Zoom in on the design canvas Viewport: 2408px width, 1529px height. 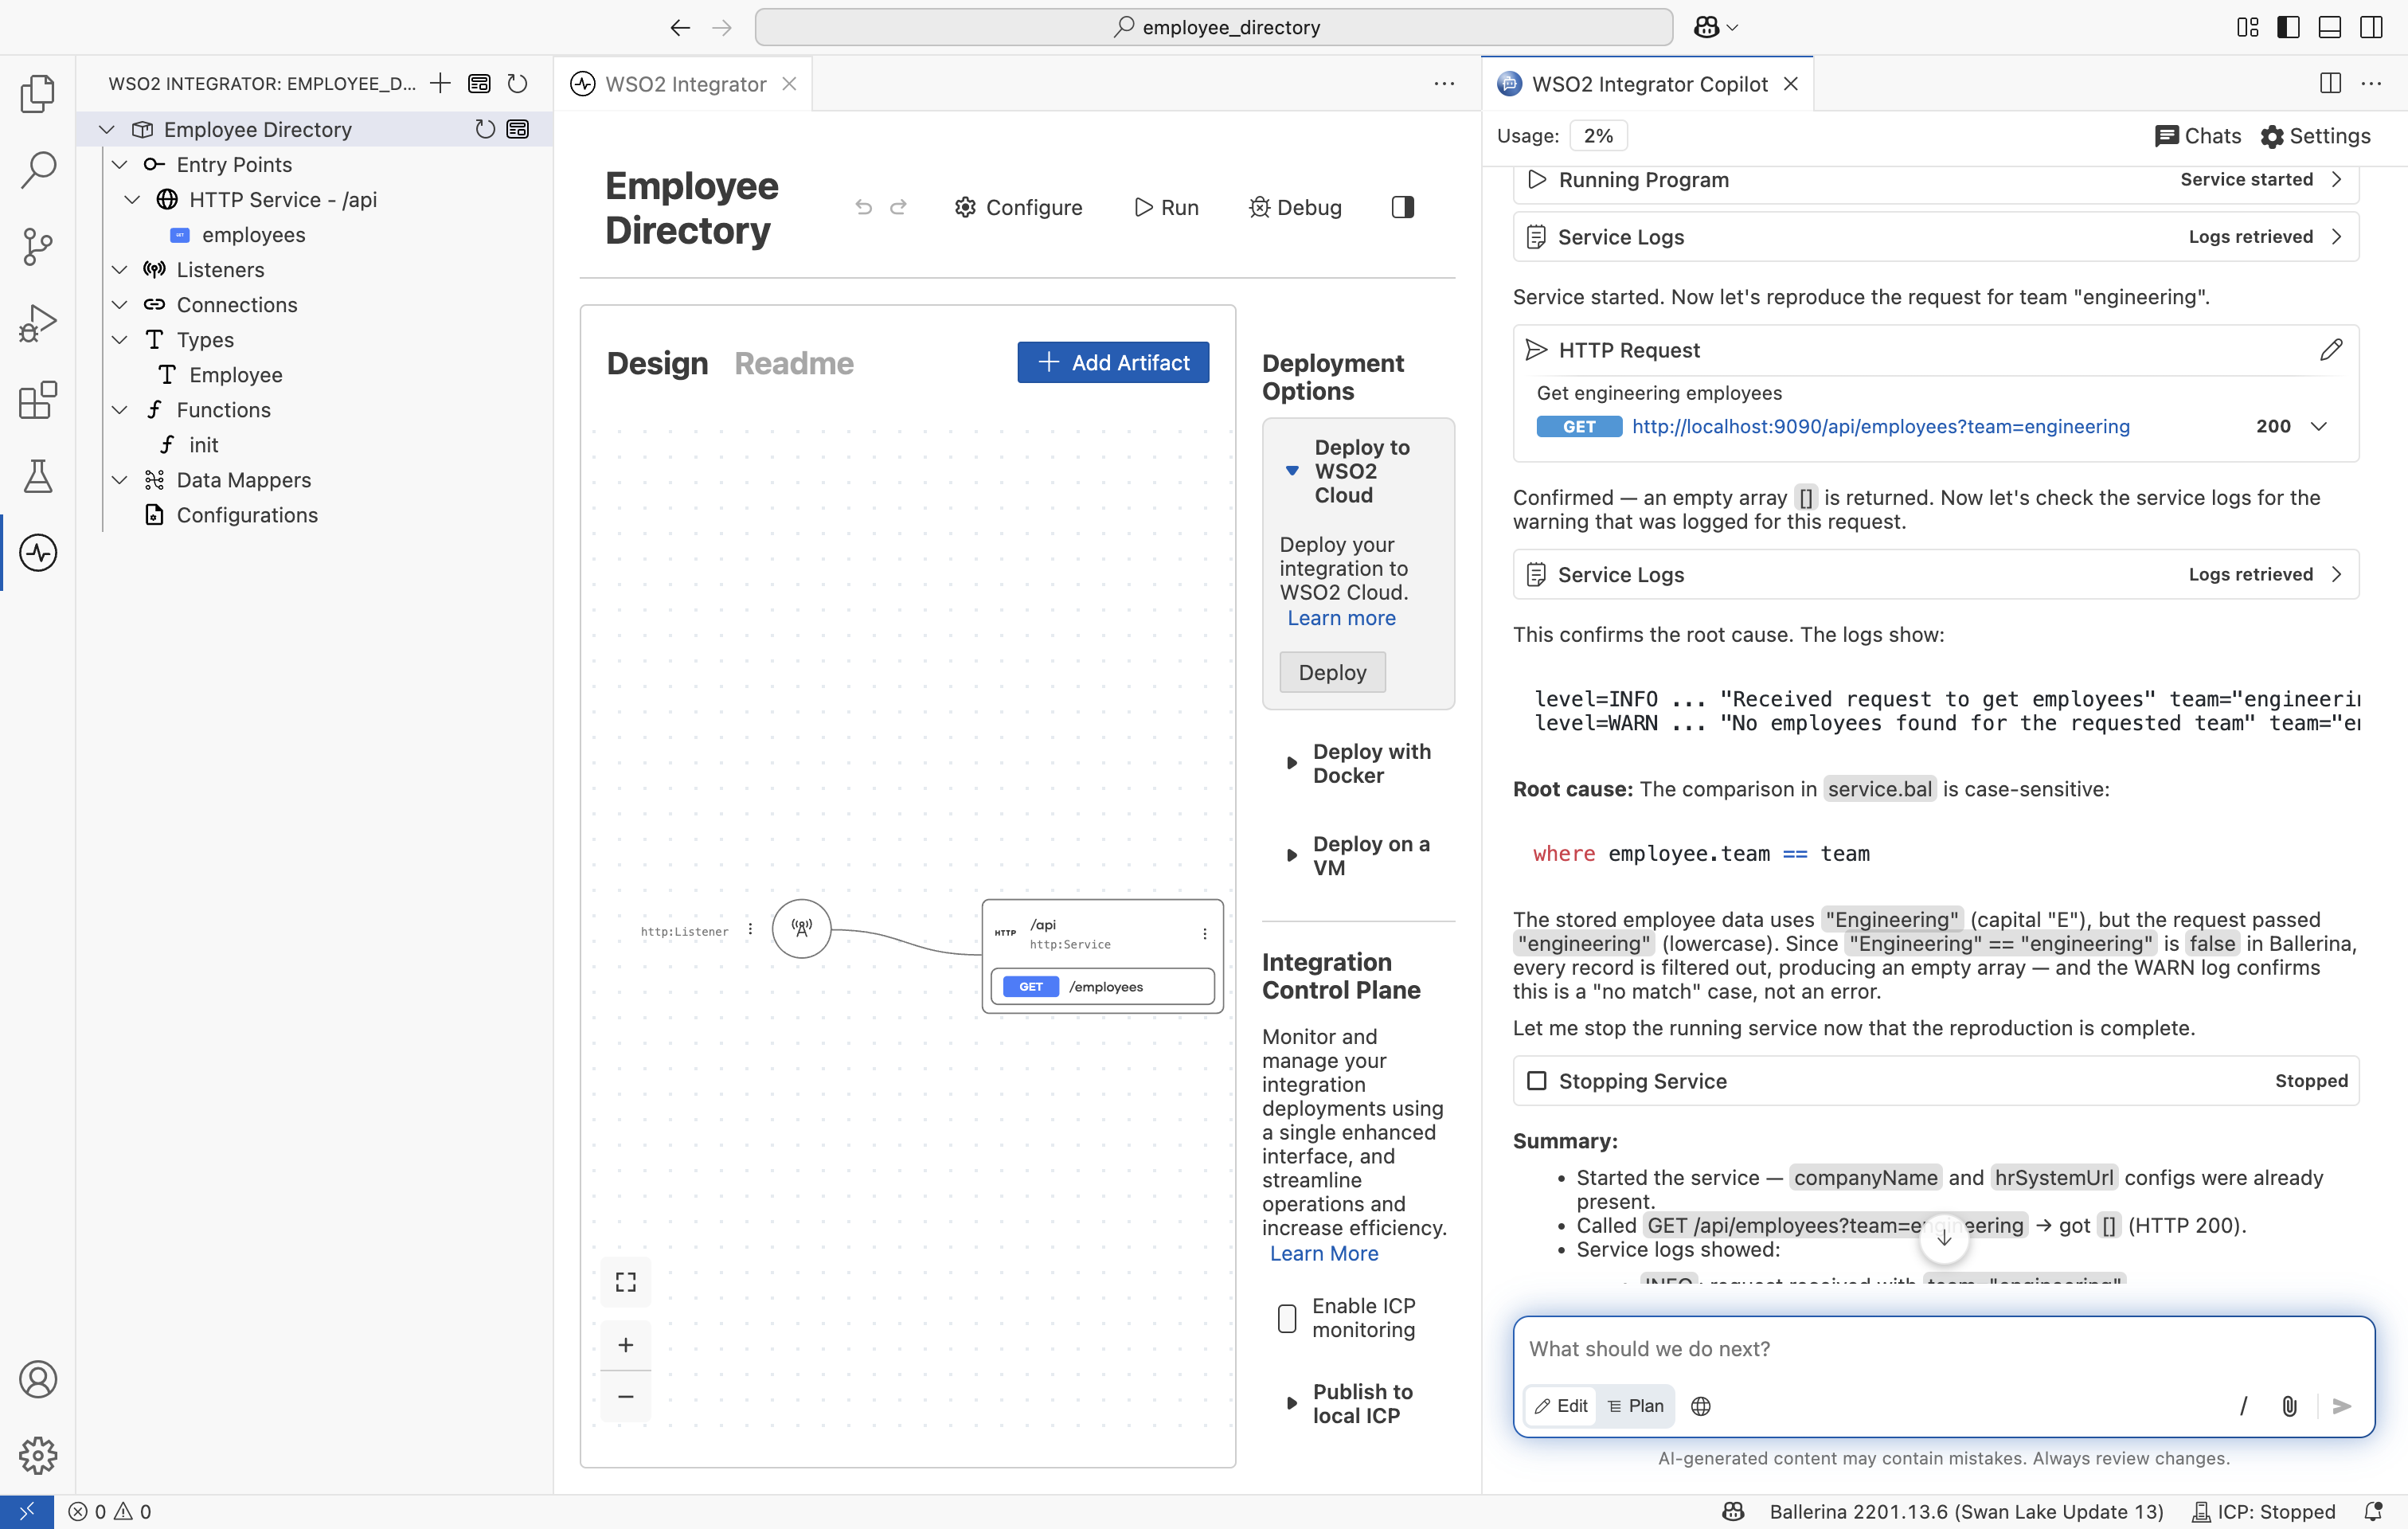[626, 1345]
